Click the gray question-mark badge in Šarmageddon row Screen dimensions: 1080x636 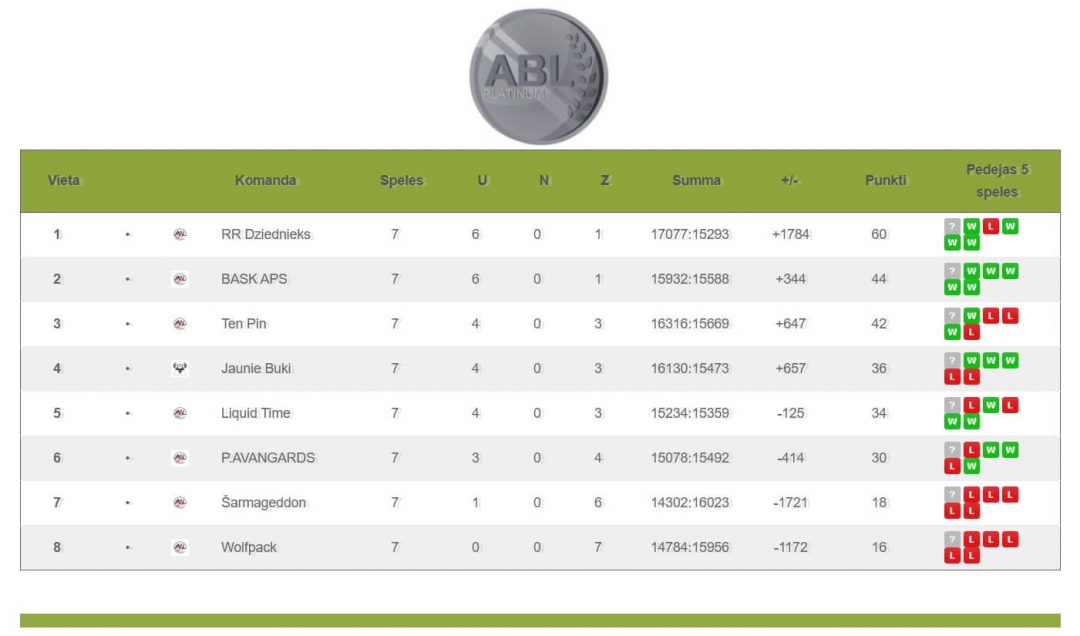point(952,495)
